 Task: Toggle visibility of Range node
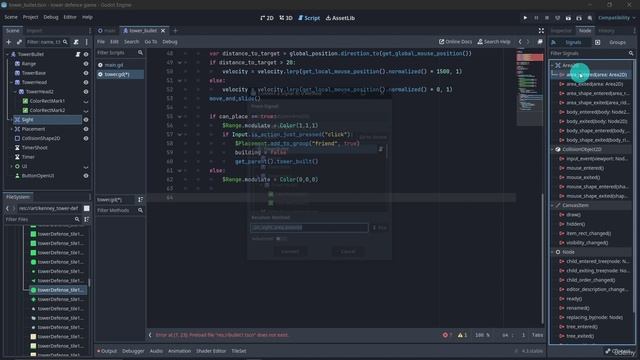[86, 64]
